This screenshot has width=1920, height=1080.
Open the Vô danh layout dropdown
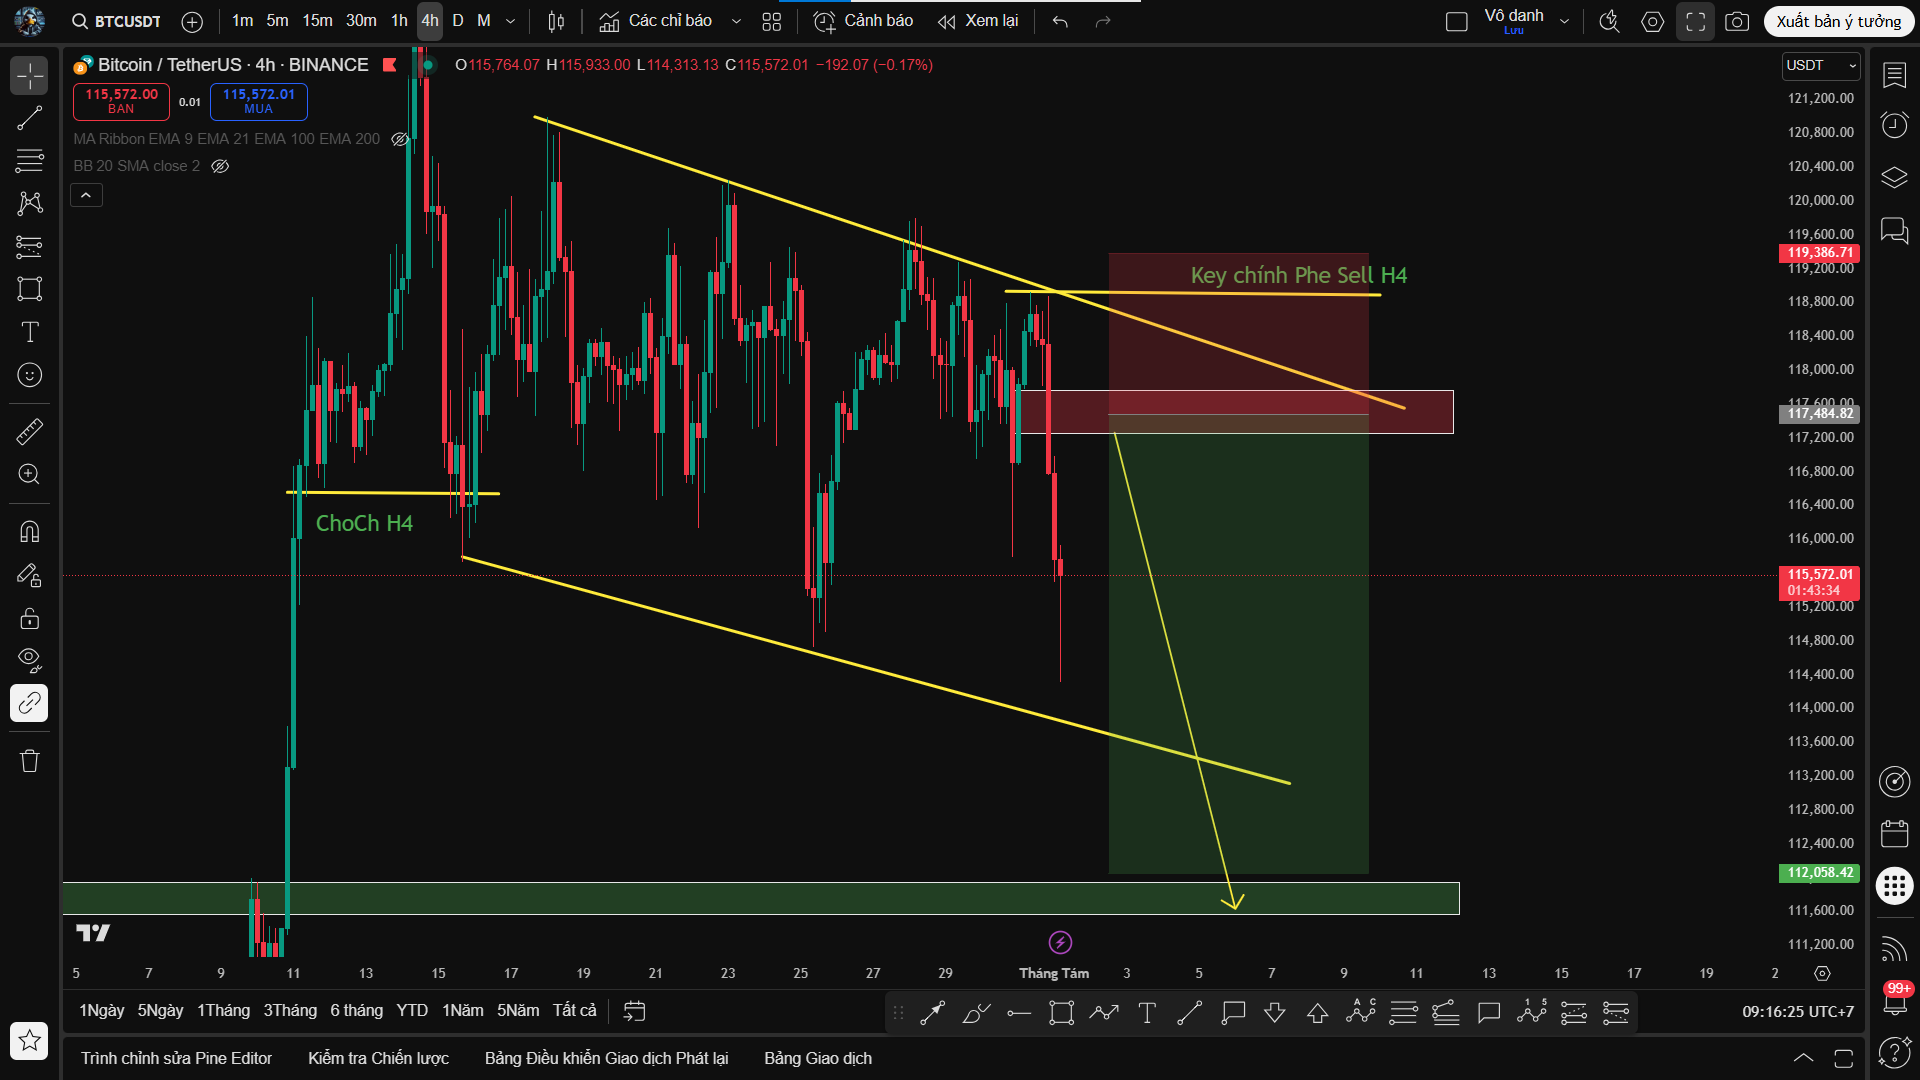[x=1564, y=21]
